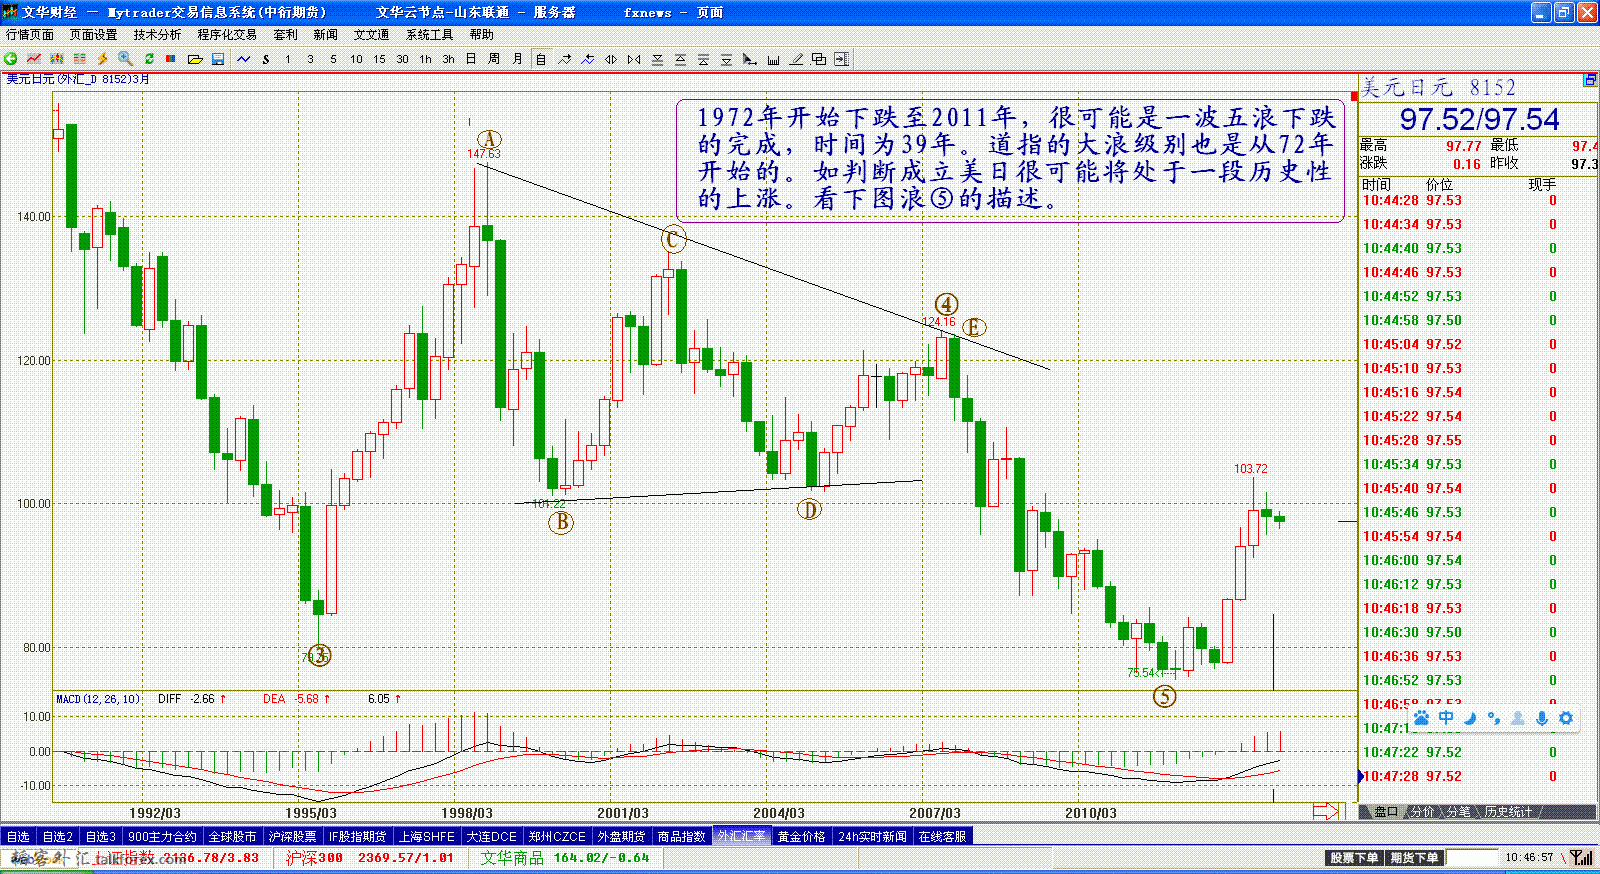Image resolution: width=1600 pixels, height=874 pixels.
Task: Save page with the blue floppy disk icon
Action: 218,59
